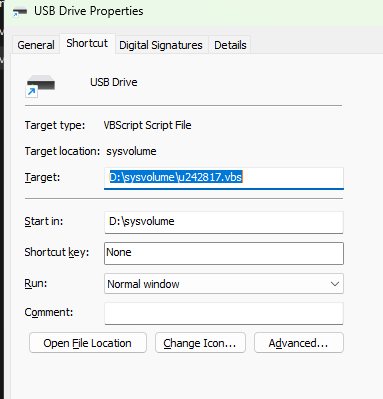
Task: Click the Target type VBScript Script File text
Action: point(147,125)
